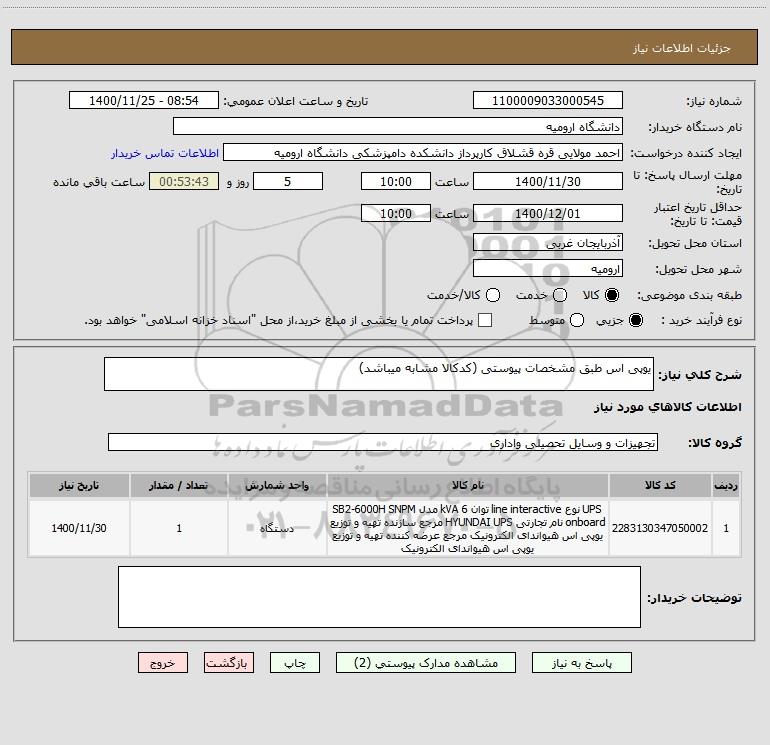Viewport: 770px width, 745px height.
Task: Choose the جزیی purchase type radio
Action: coord(636,320)
